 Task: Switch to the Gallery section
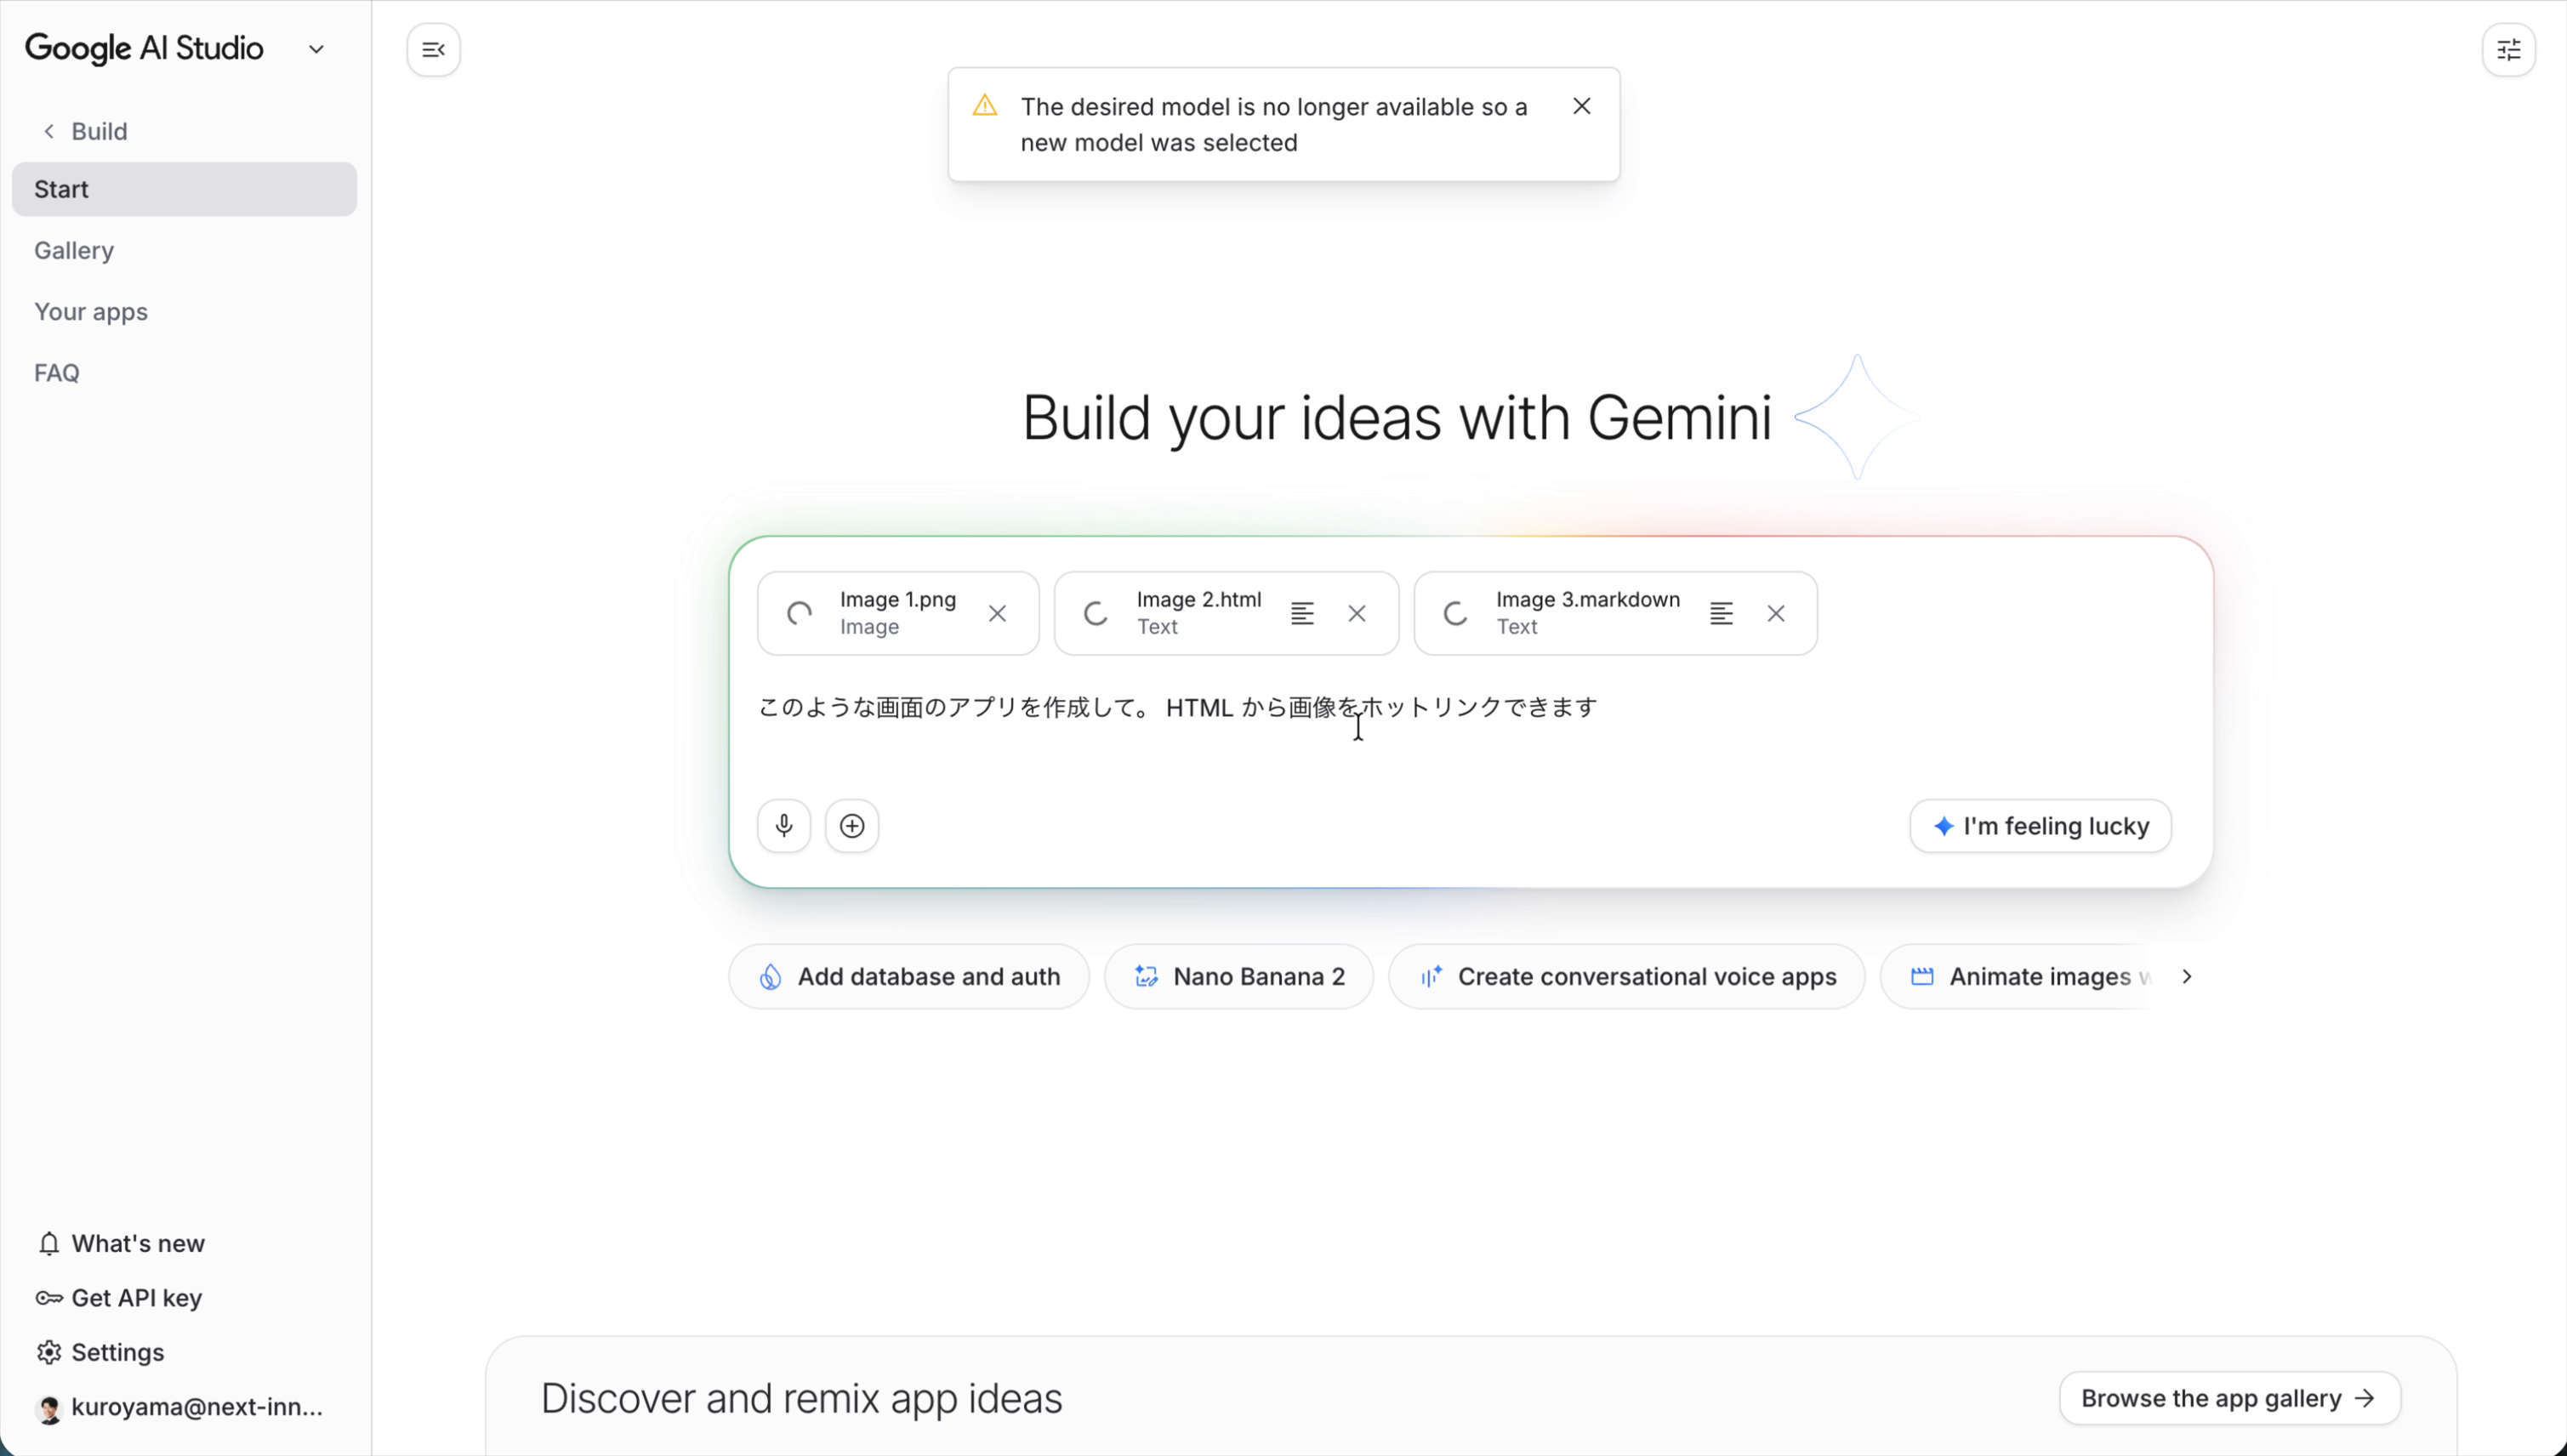point(74,250)
